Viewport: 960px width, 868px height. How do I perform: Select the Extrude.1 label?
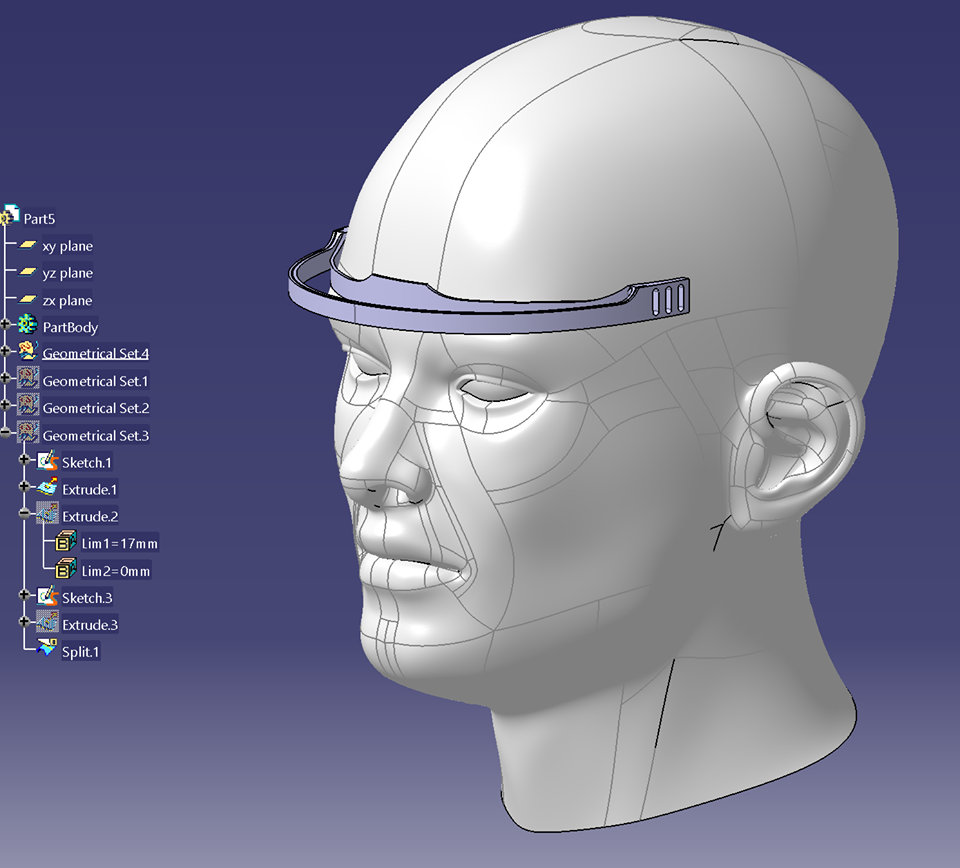[89, 490]
